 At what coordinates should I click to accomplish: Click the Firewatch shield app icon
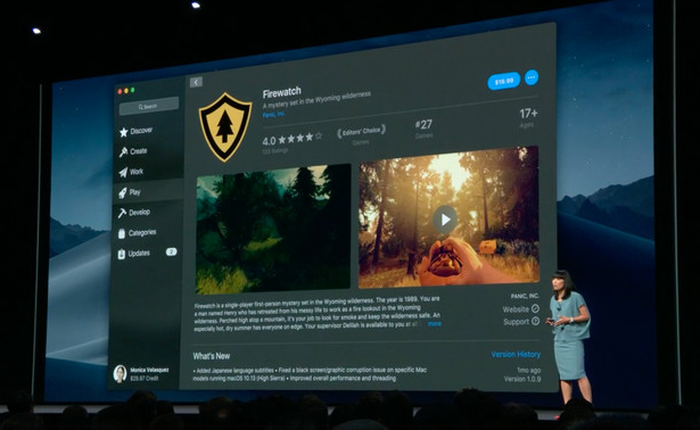click(225, 127)
